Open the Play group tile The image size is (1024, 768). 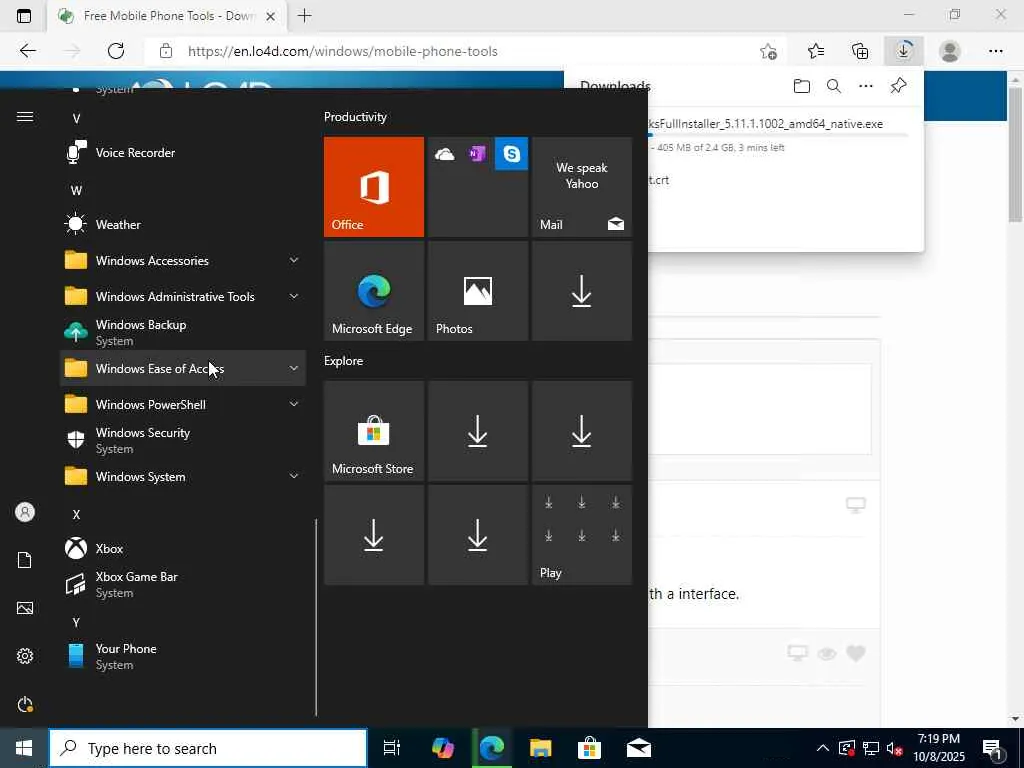(582, 535)
